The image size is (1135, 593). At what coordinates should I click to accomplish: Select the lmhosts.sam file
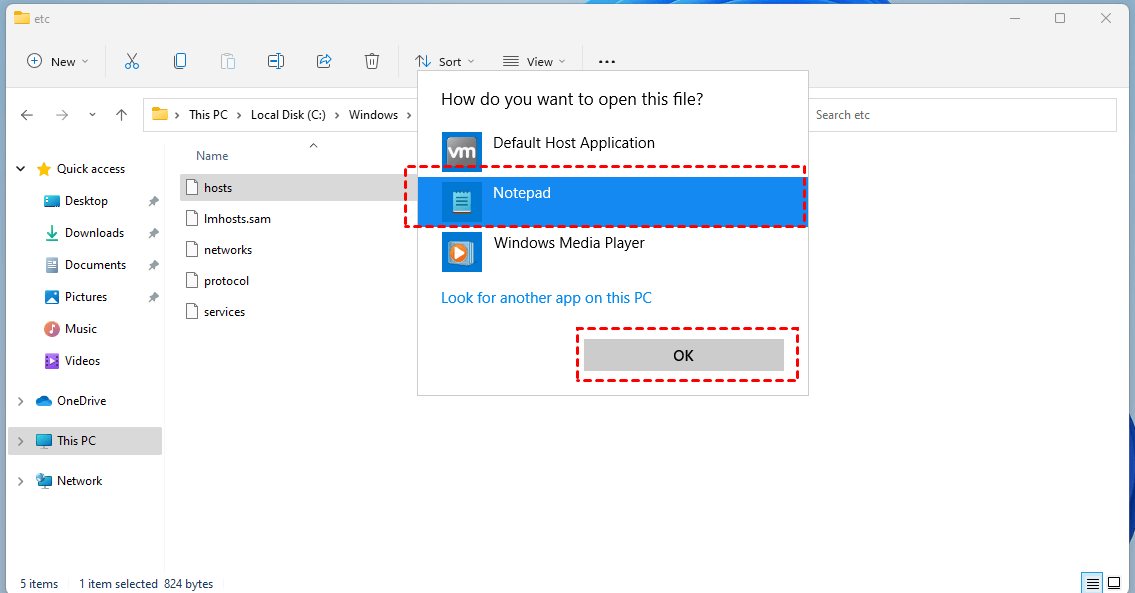(x=237, y=219)
